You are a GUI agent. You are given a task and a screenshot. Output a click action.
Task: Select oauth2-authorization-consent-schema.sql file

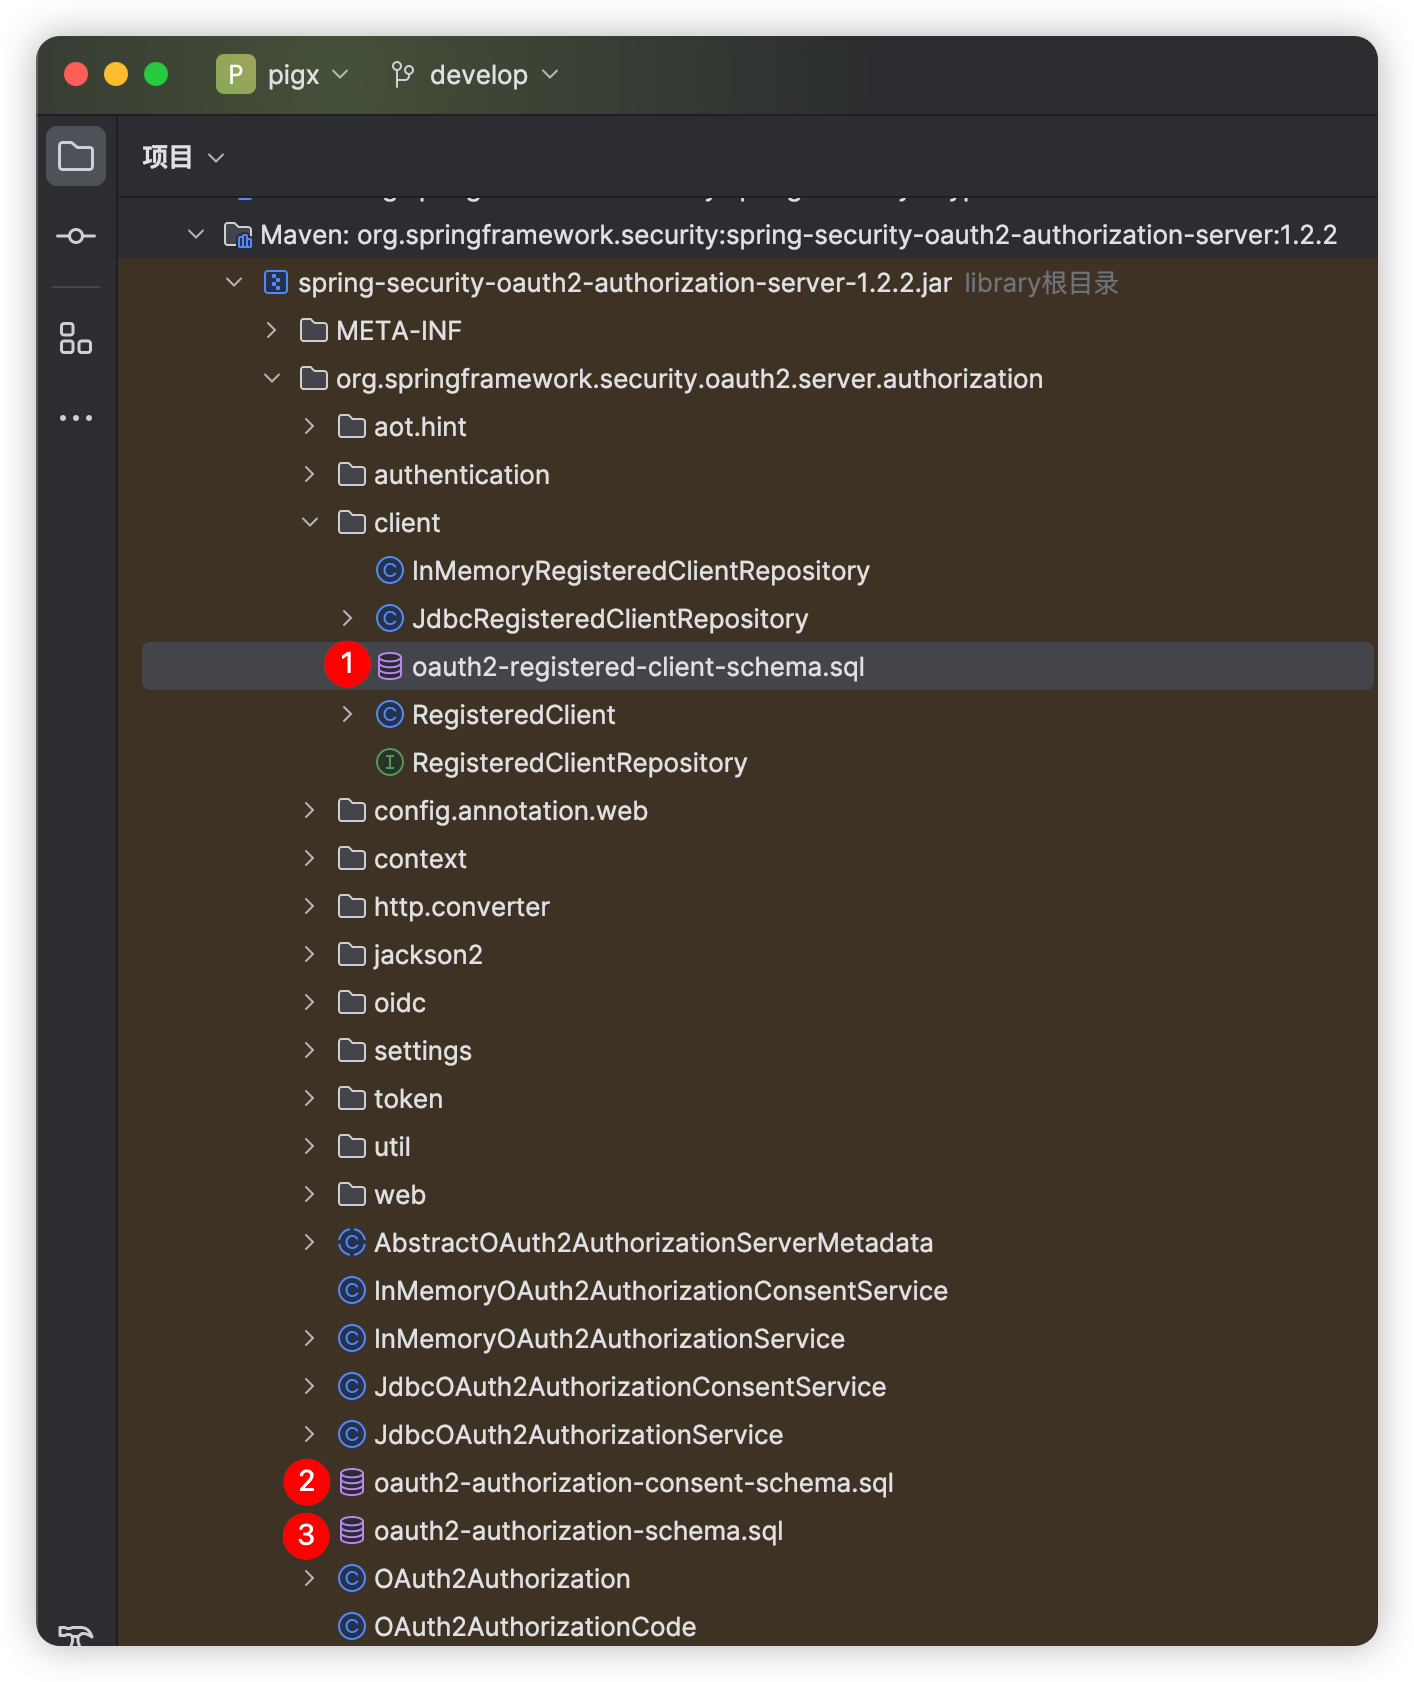pos(633,1483)
